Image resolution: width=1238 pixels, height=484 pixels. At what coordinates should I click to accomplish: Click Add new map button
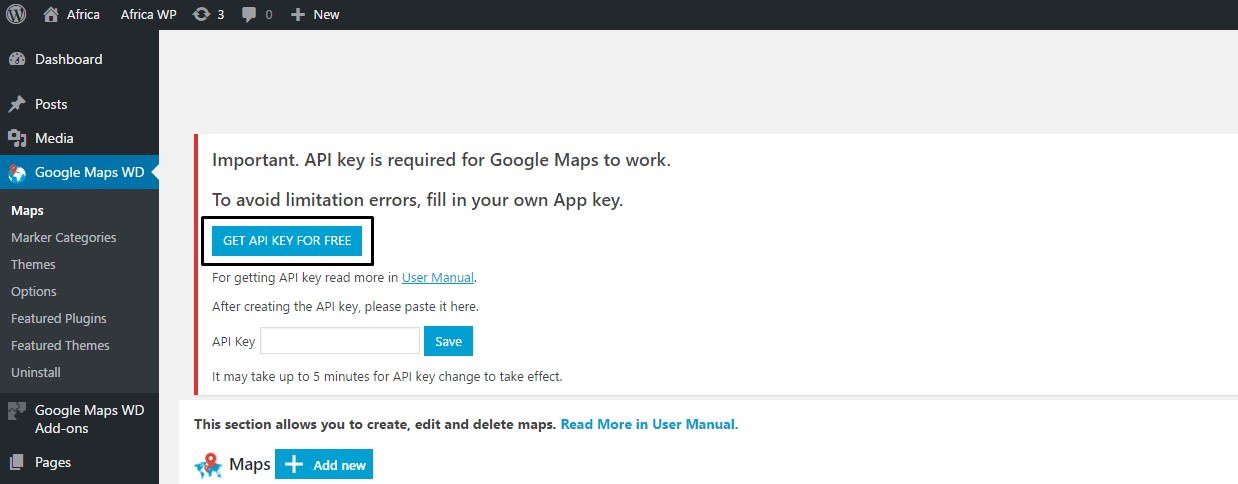[324, 465]
